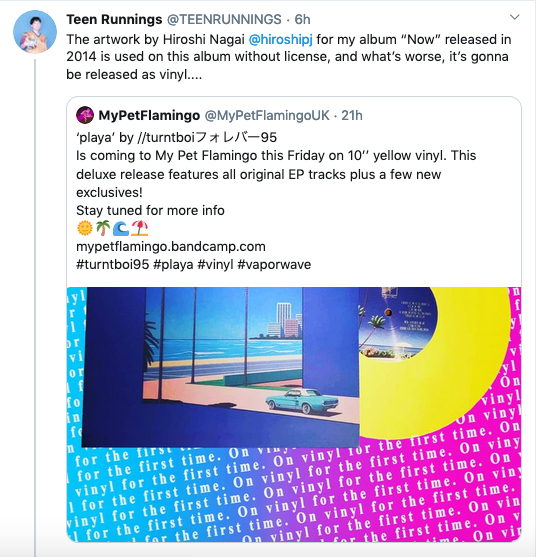536x557 pixels.
Task: Click the sun emoji in quoted tweet
Action: point(85,228)
